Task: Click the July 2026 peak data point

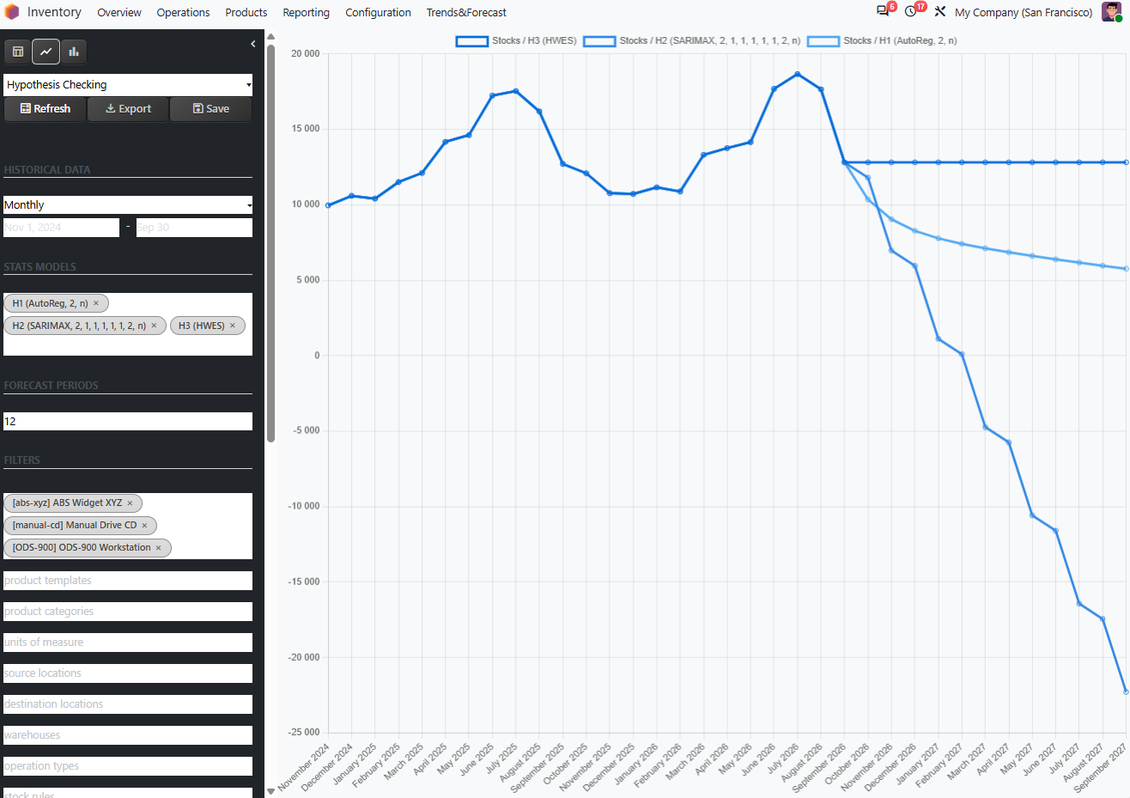Action: [x=797, y=74]
